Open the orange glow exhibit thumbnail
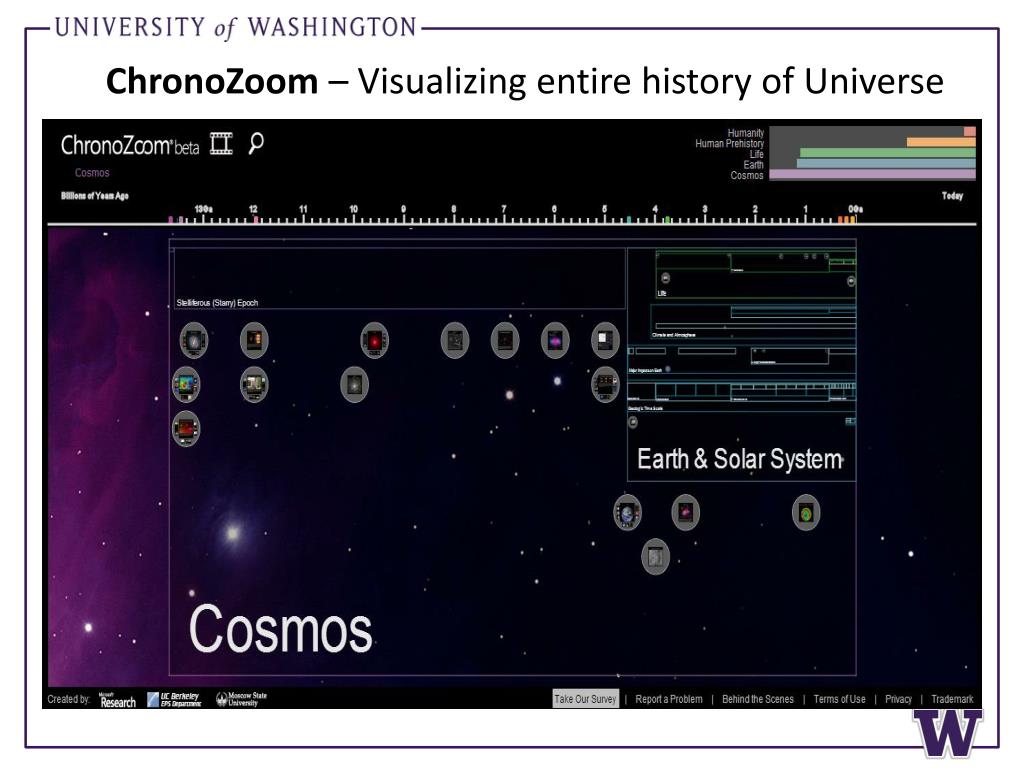This screenshot has width=1024, height=768. click(254, 340)
